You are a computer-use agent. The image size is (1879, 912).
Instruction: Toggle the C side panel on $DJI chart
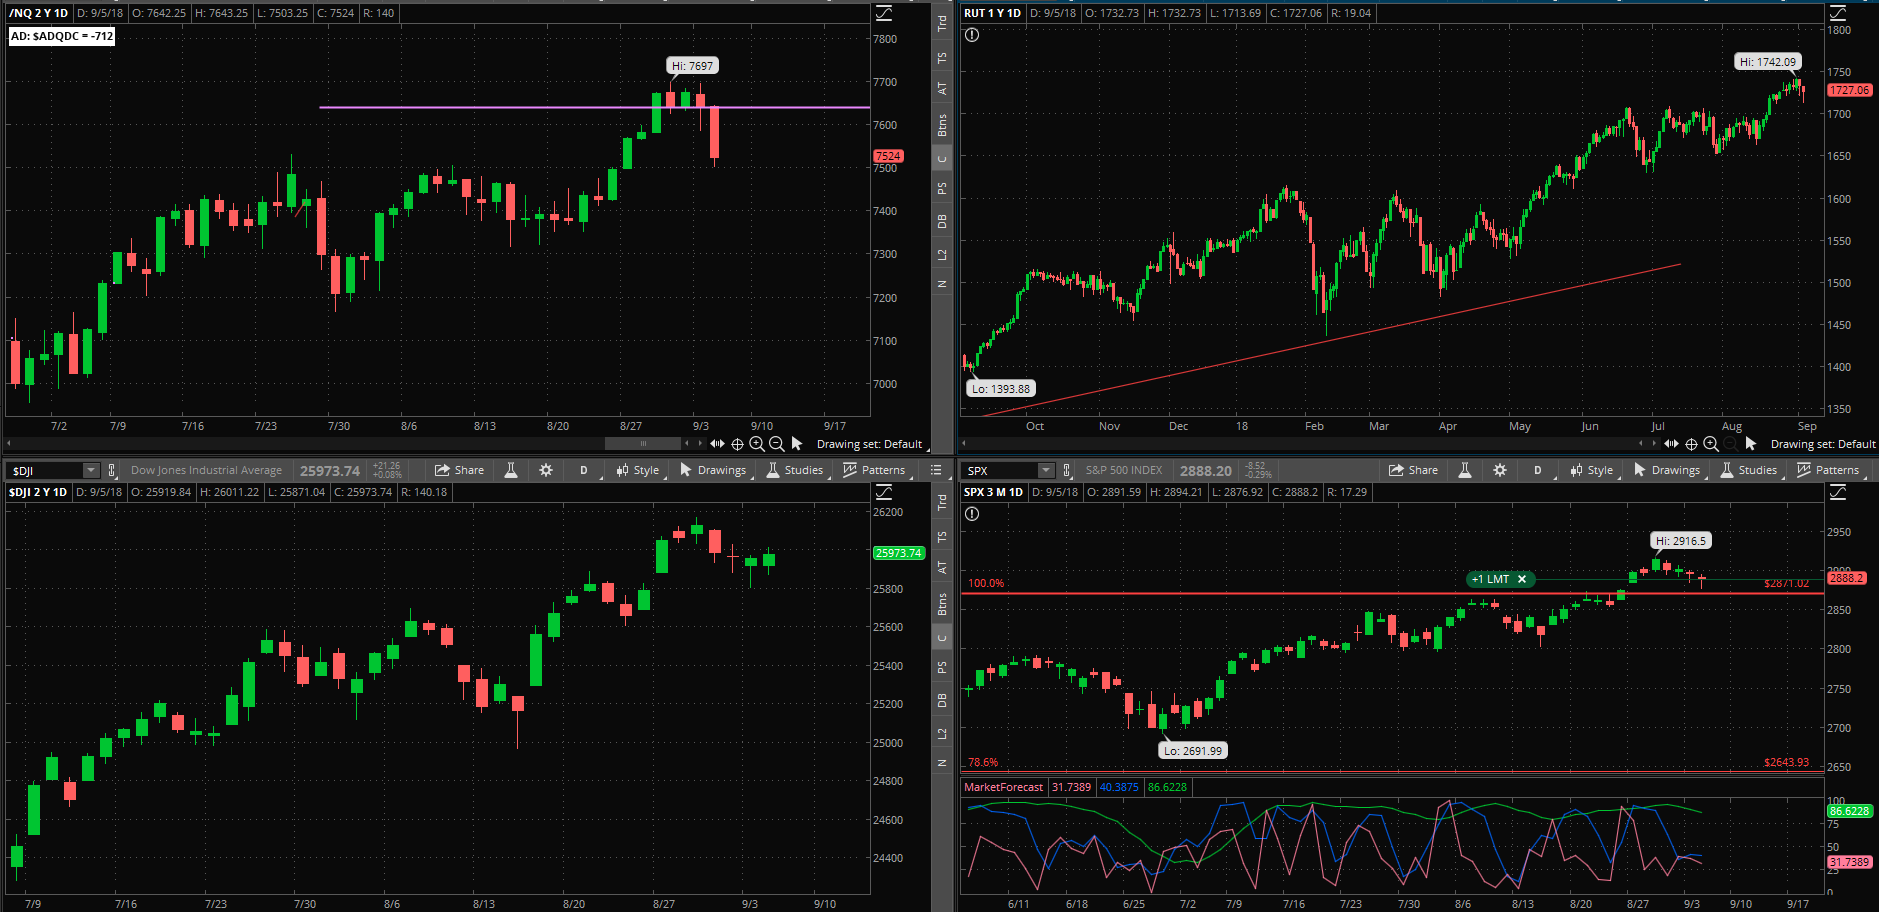tap(942, 637)
